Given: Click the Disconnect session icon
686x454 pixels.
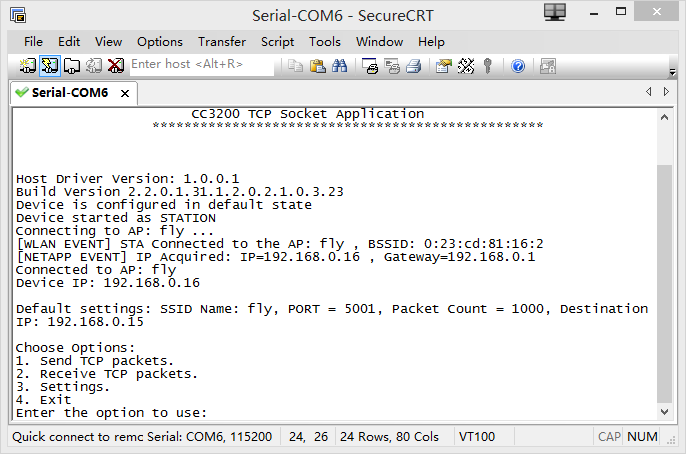Looking at the screenshot, I should point(116,66).
